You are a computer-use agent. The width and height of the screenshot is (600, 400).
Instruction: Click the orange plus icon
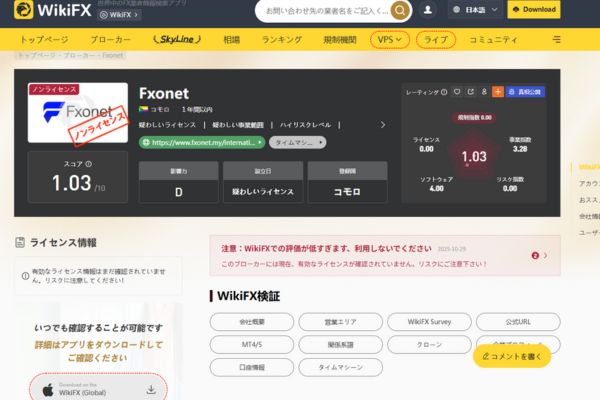click(498, 92)
